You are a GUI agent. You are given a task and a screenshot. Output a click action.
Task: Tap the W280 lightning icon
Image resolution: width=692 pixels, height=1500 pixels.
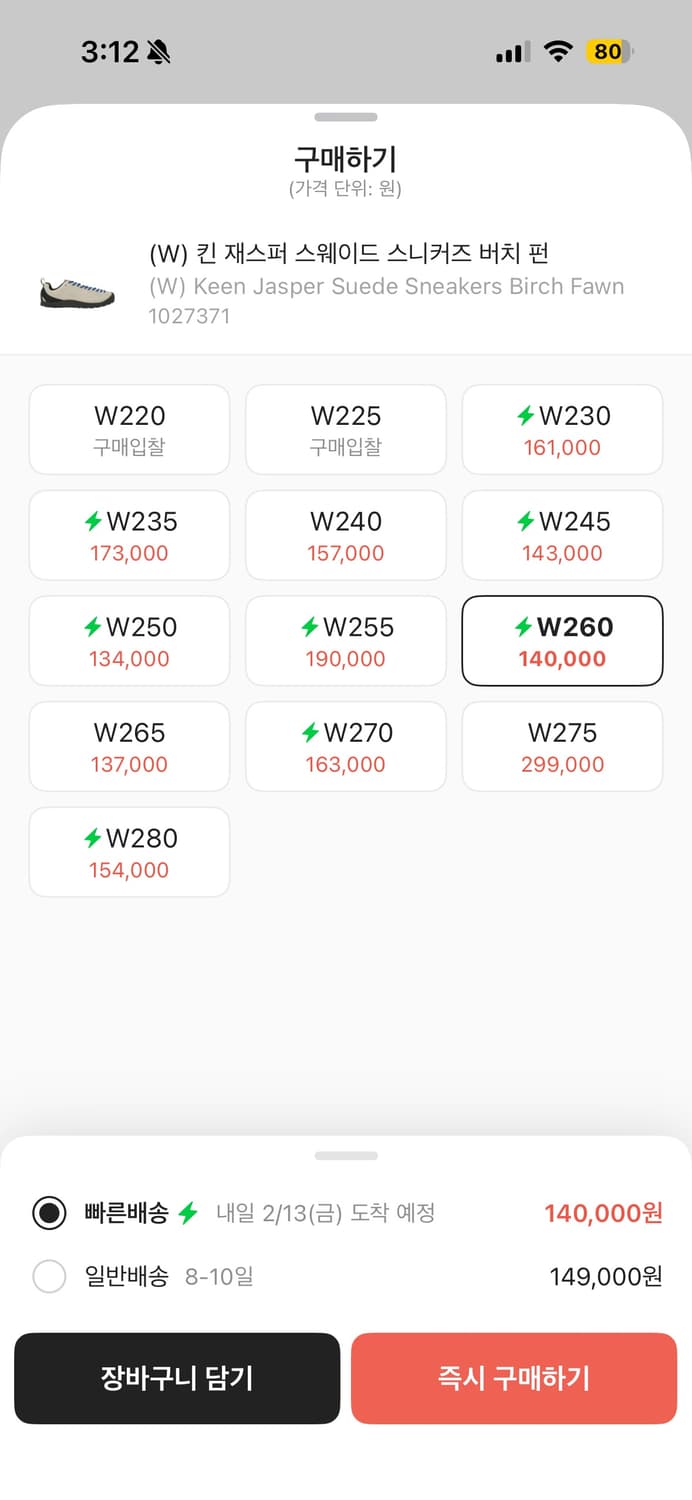tap(93, 838)
